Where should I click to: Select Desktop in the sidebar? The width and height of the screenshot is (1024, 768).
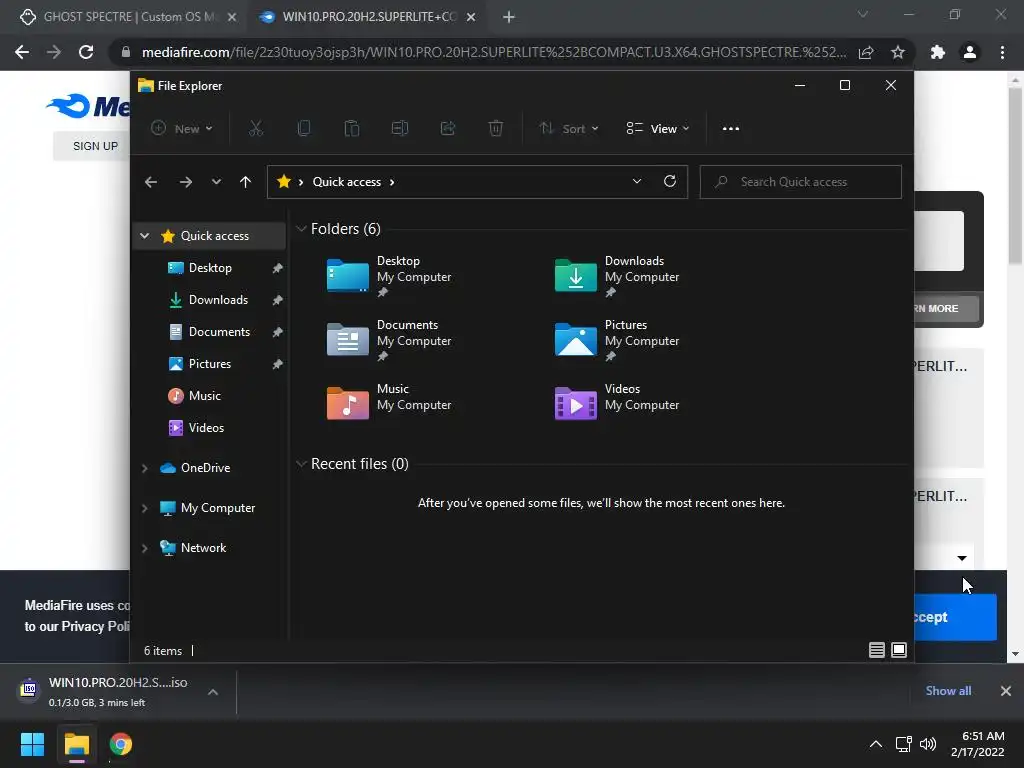pos(210,268)
